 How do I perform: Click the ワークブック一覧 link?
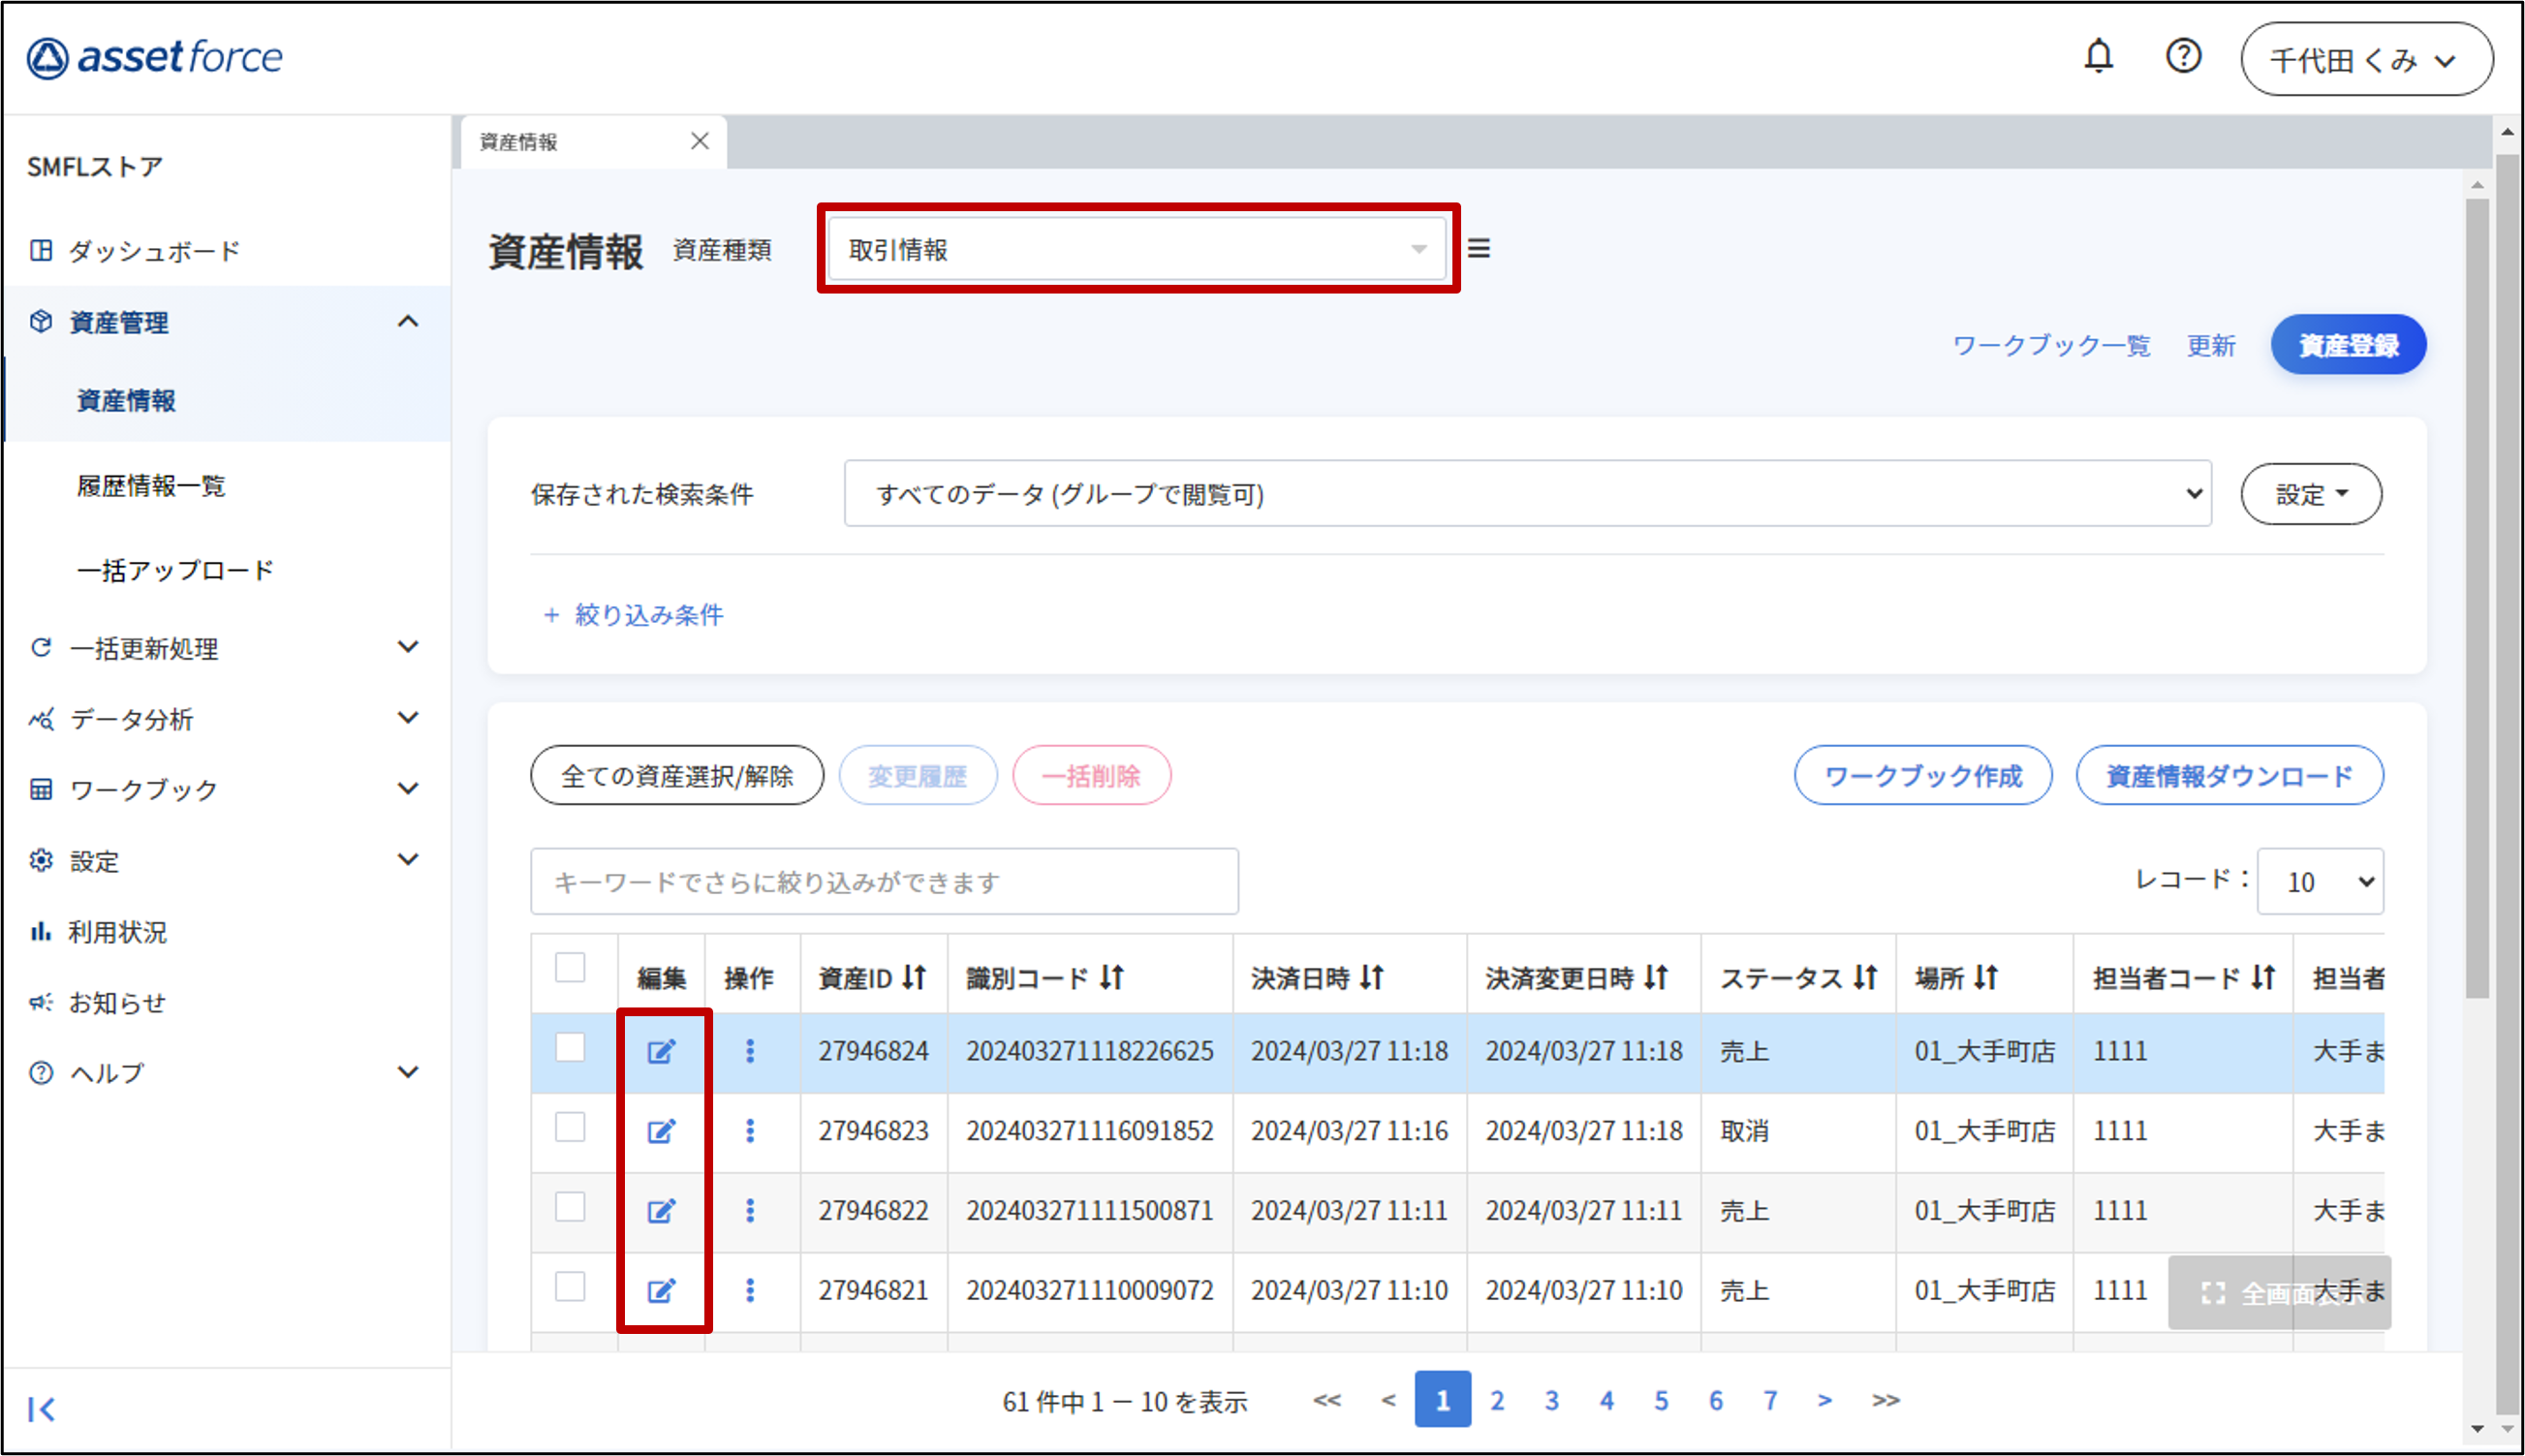pyautogui.click(x=2051, y=346)
